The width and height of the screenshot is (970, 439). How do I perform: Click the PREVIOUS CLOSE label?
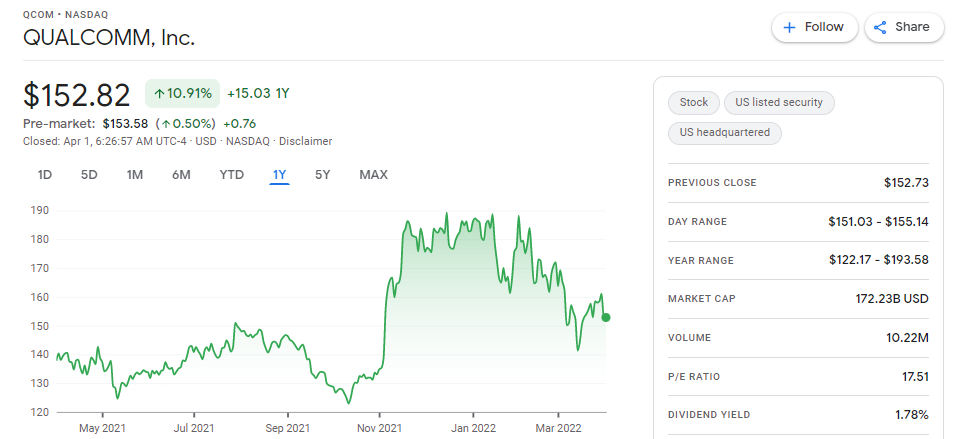pos(712,183)
